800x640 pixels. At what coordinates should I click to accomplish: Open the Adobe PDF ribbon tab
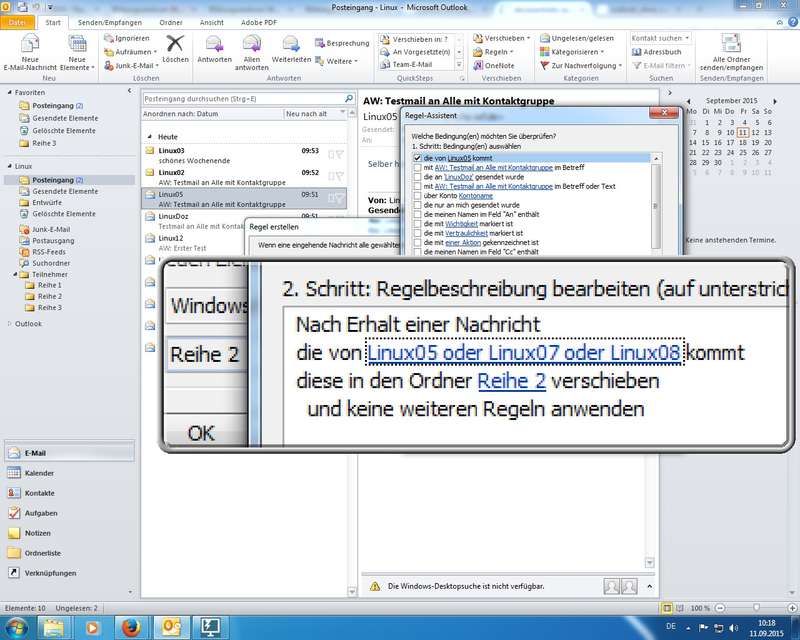(x=259, y=22)
